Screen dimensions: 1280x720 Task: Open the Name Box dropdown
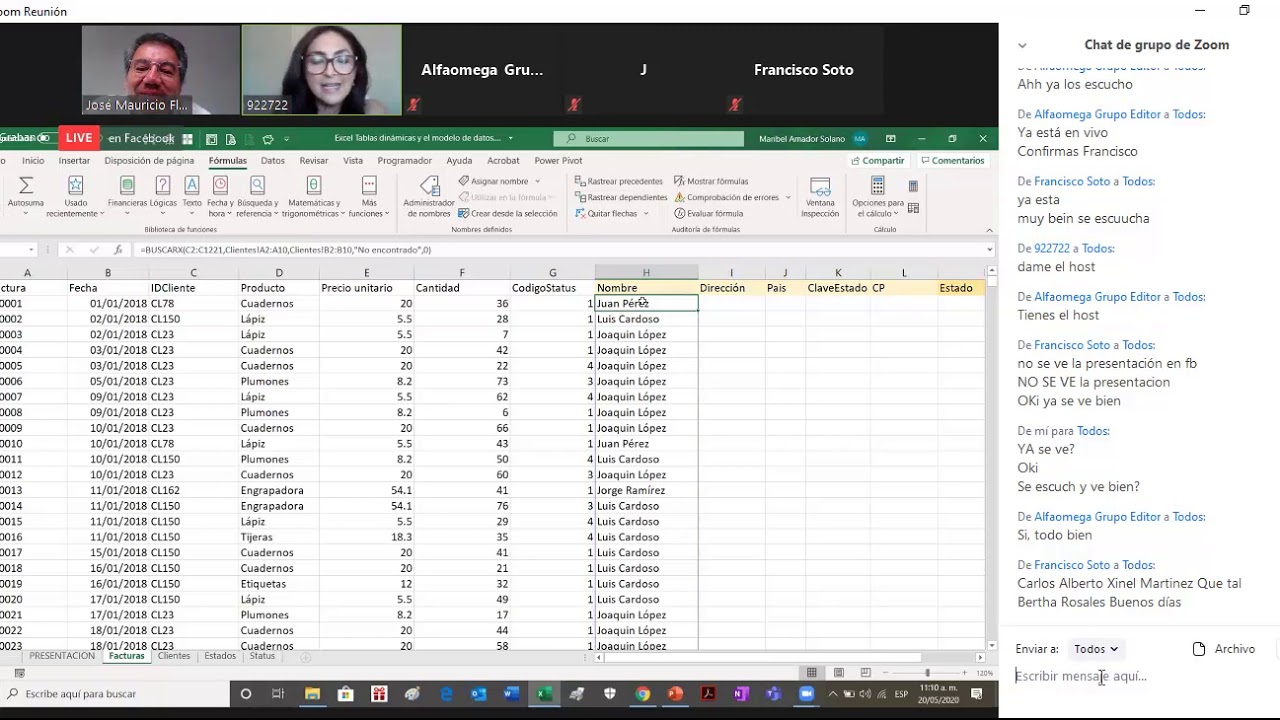click(x=31, y=250)
